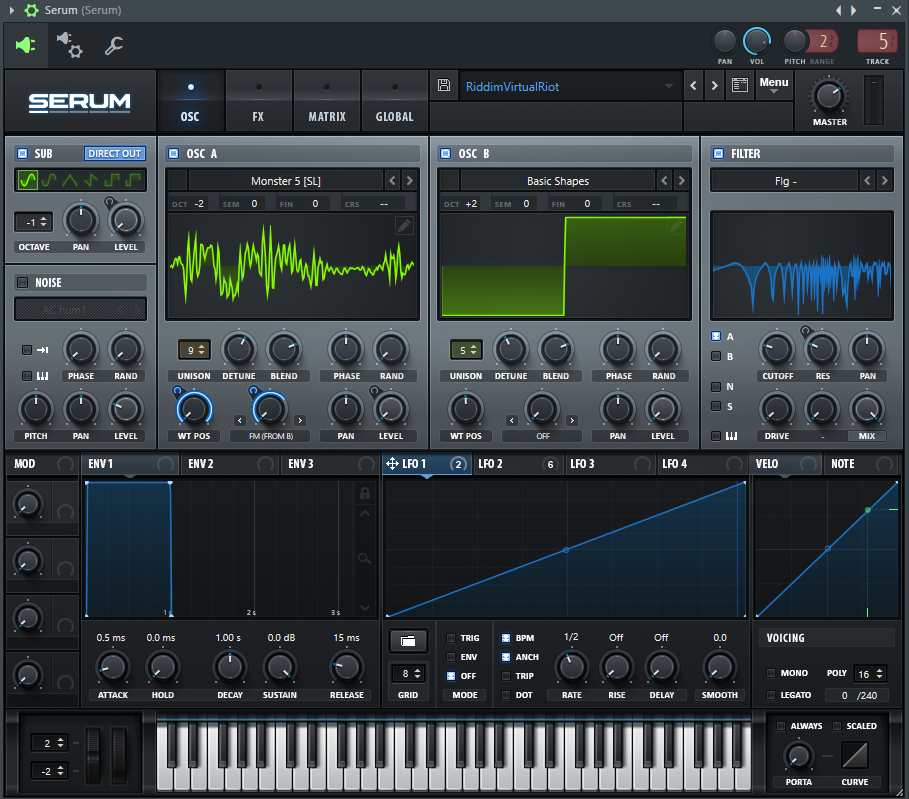
Task: Open the filter type selector
Action: pos(785,181)
